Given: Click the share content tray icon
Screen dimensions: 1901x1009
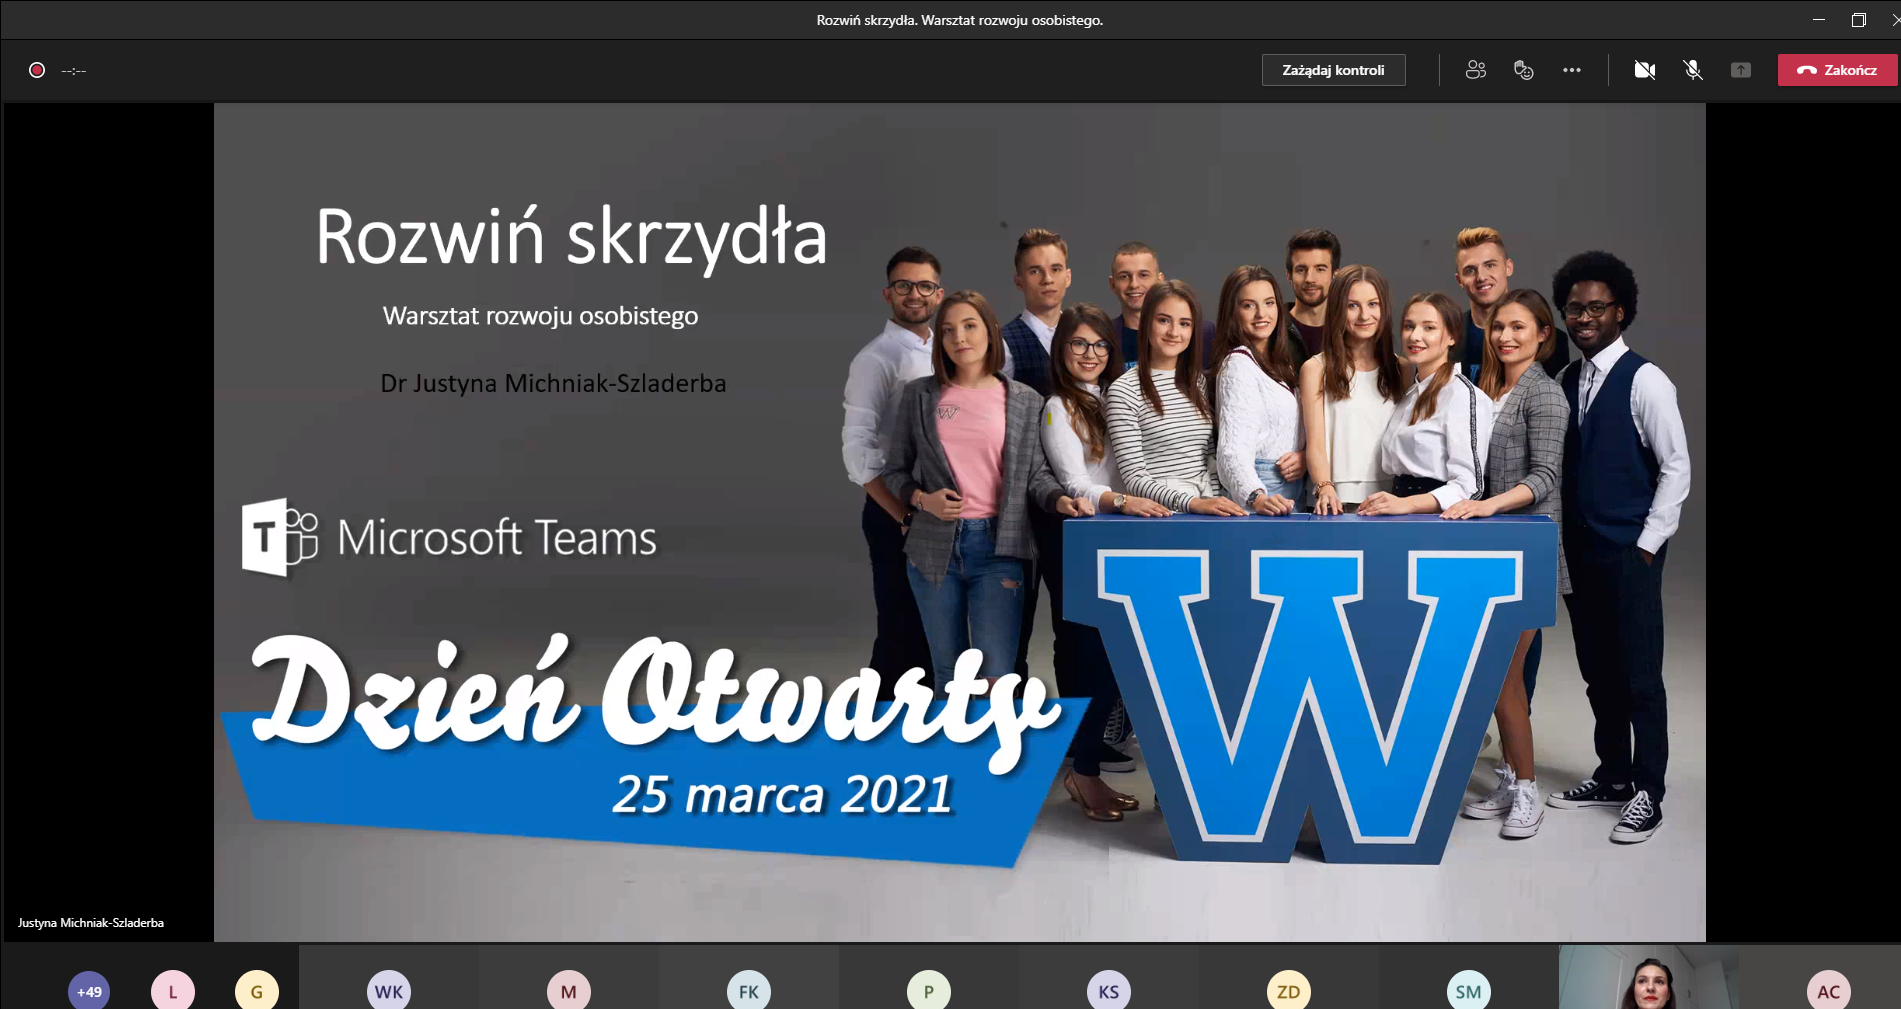Looking at the screenshot, I should click(1740, 70).
